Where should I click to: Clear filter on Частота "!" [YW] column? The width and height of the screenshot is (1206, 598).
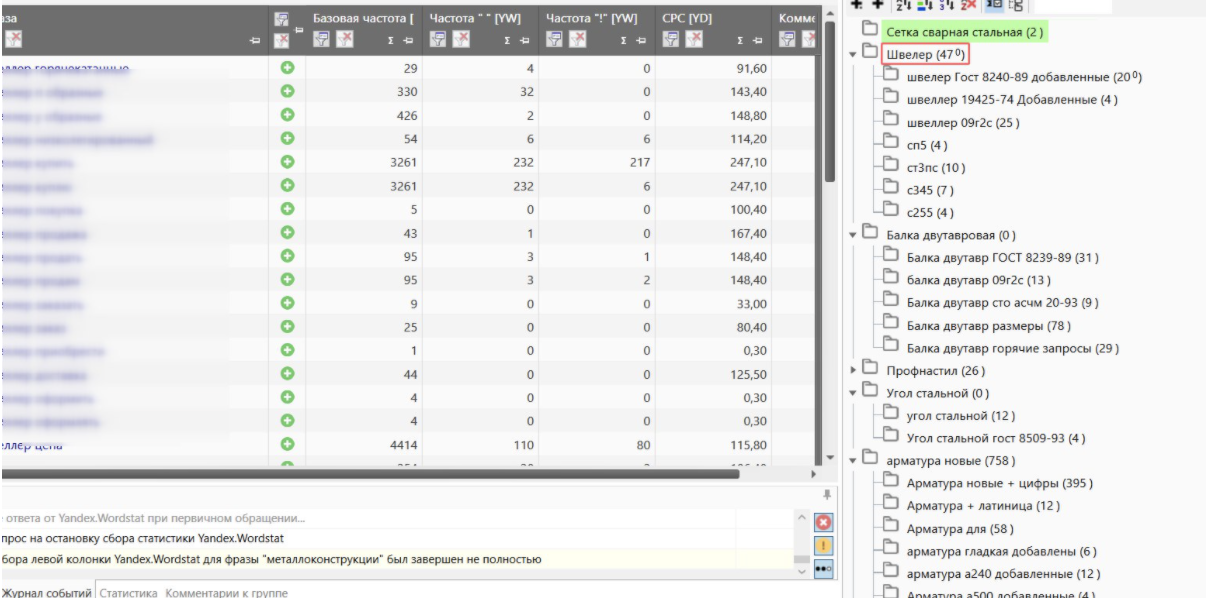point(576,39)
